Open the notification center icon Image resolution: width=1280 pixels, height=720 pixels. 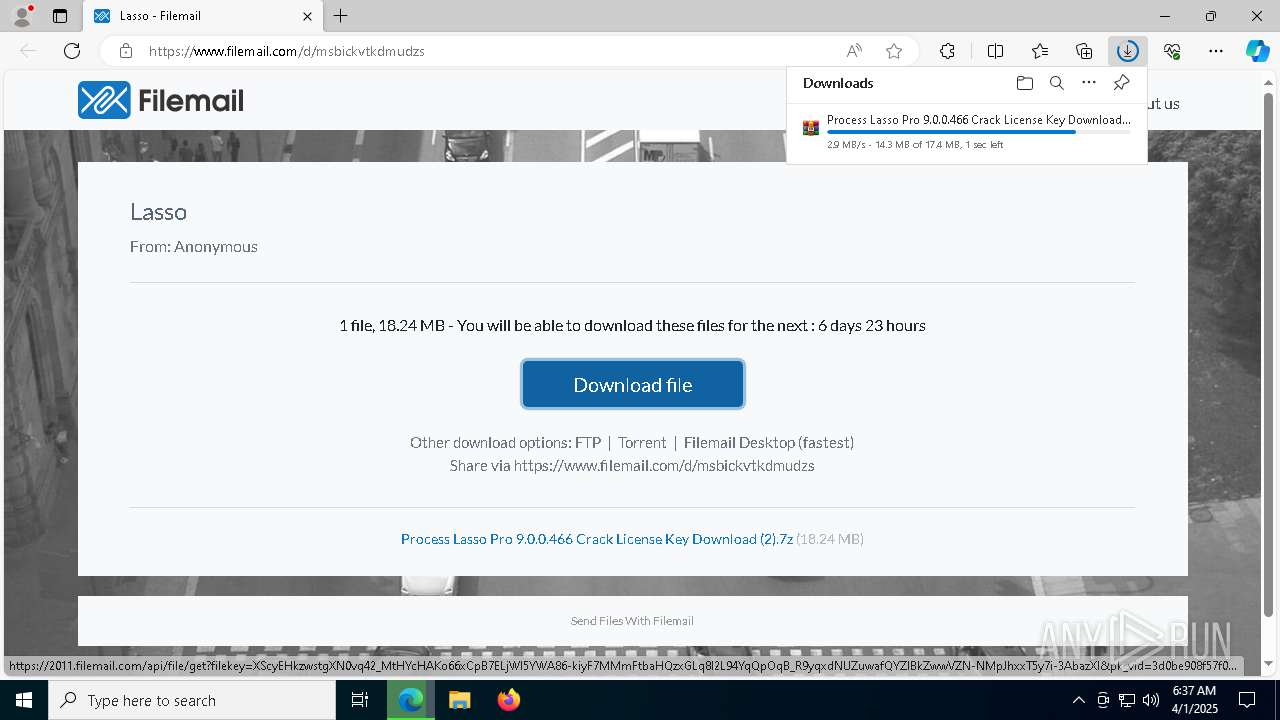click(1248, 700)
